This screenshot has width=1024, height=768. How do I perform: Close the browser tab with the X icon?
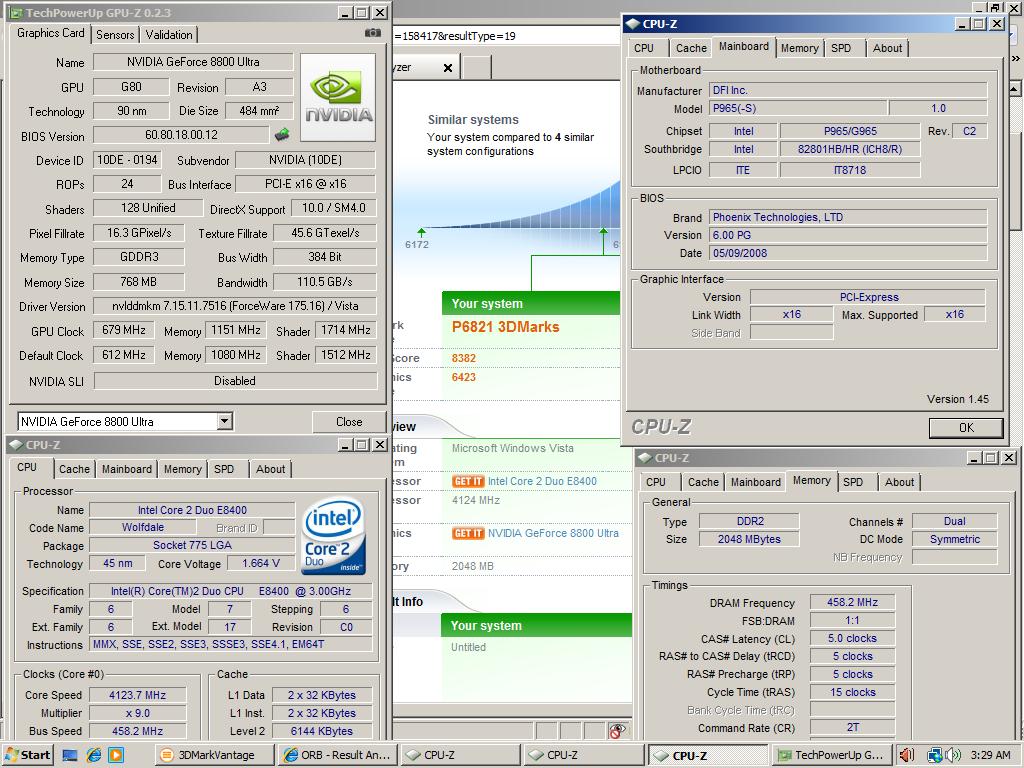[x=448, y=67]
